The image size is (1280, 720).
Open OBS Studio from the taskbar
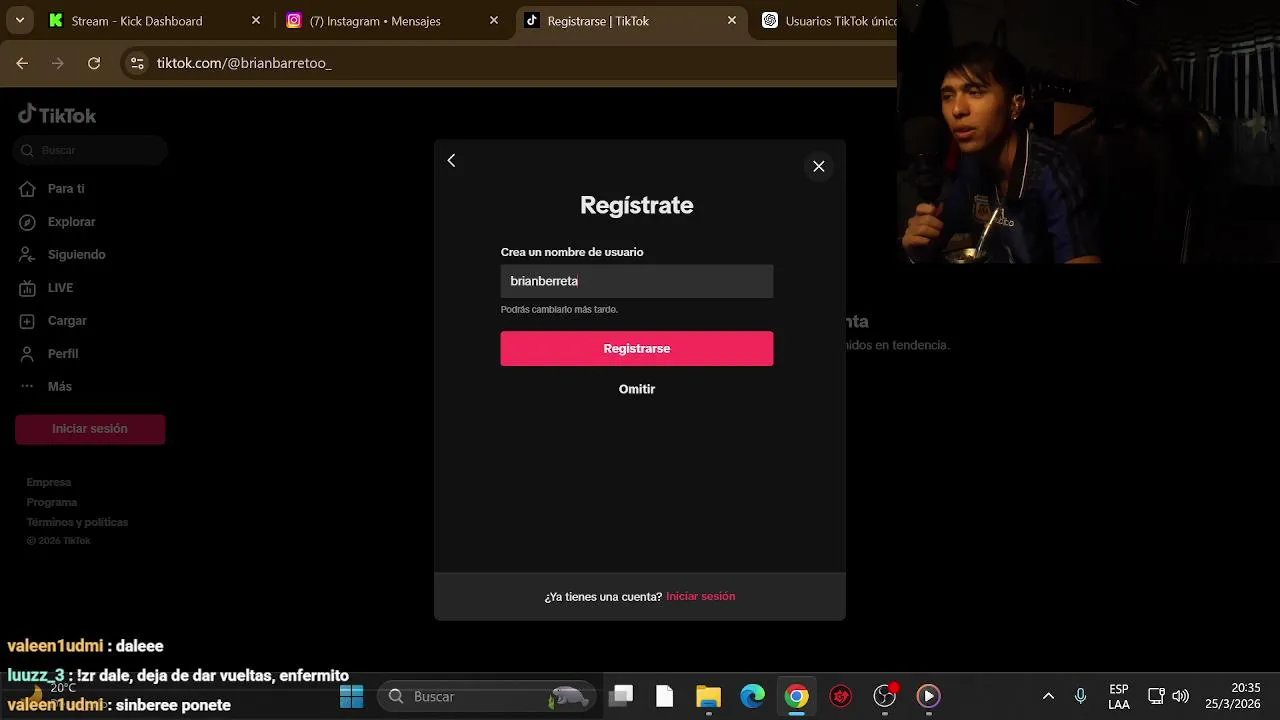point(885,696)
